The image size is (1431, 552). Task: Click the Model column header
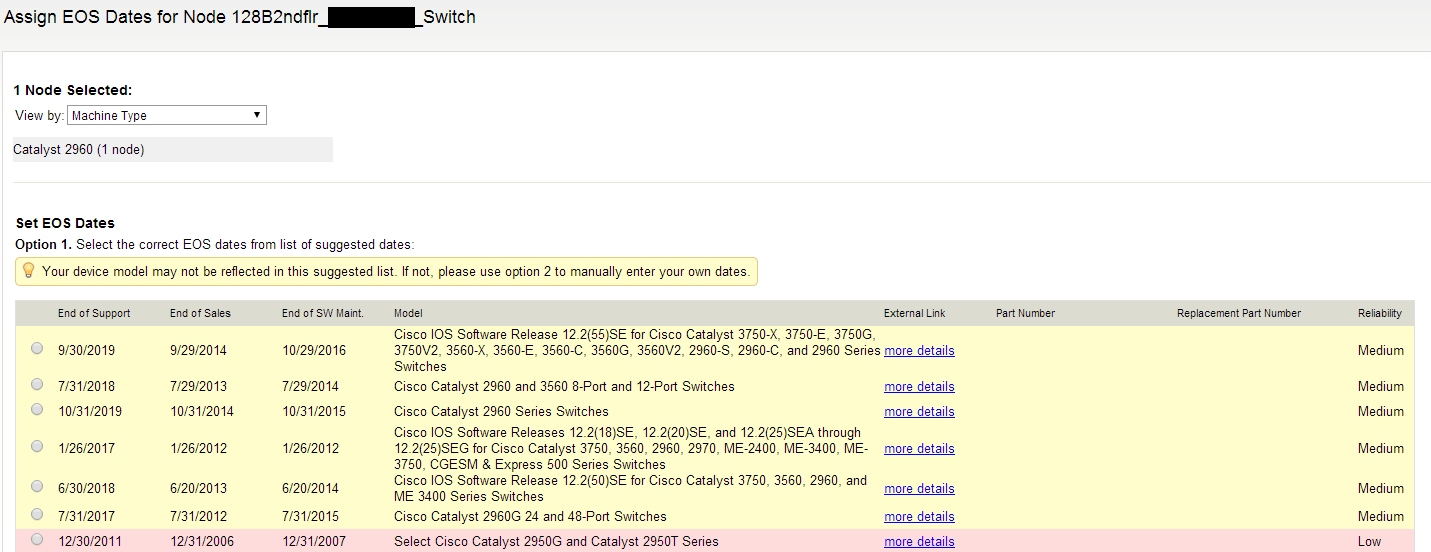pyautogui.click(x=408, y=313)
